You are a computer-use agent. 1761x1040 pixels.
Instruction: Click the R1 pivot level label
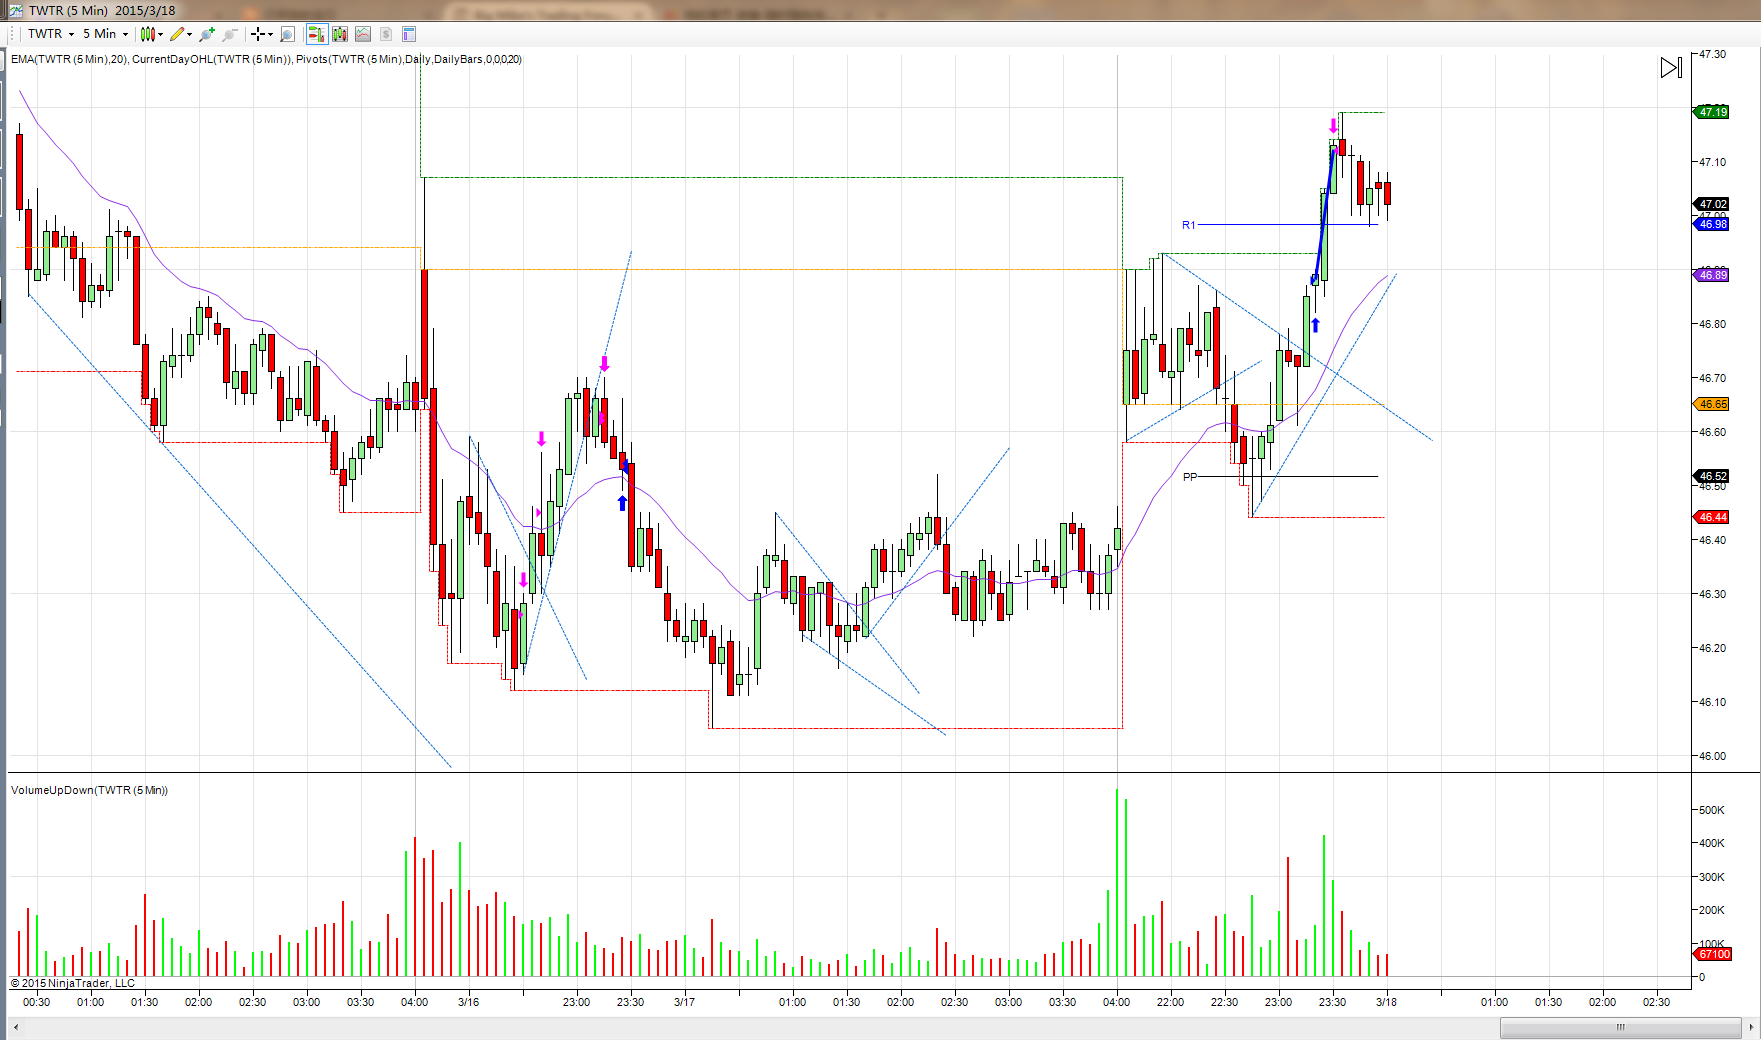pos(1188,225)
